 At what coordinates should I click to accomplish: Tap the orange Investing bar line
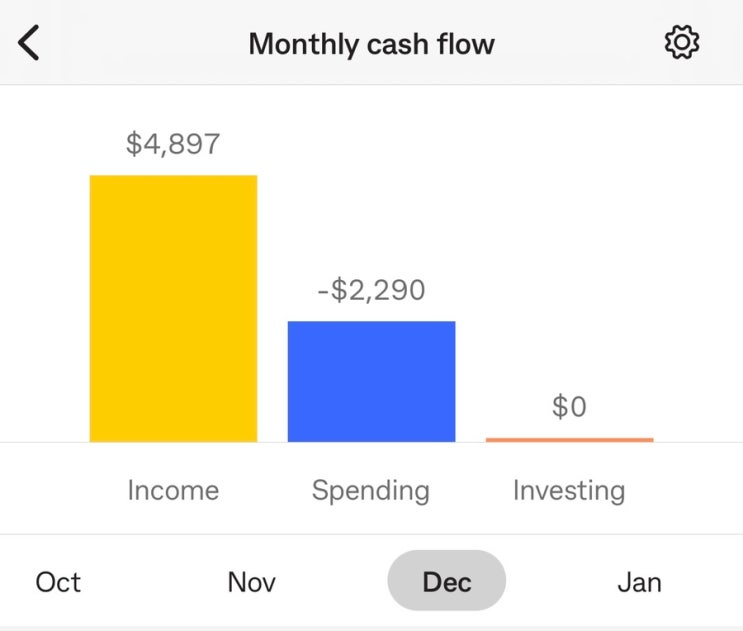point(569,439)
